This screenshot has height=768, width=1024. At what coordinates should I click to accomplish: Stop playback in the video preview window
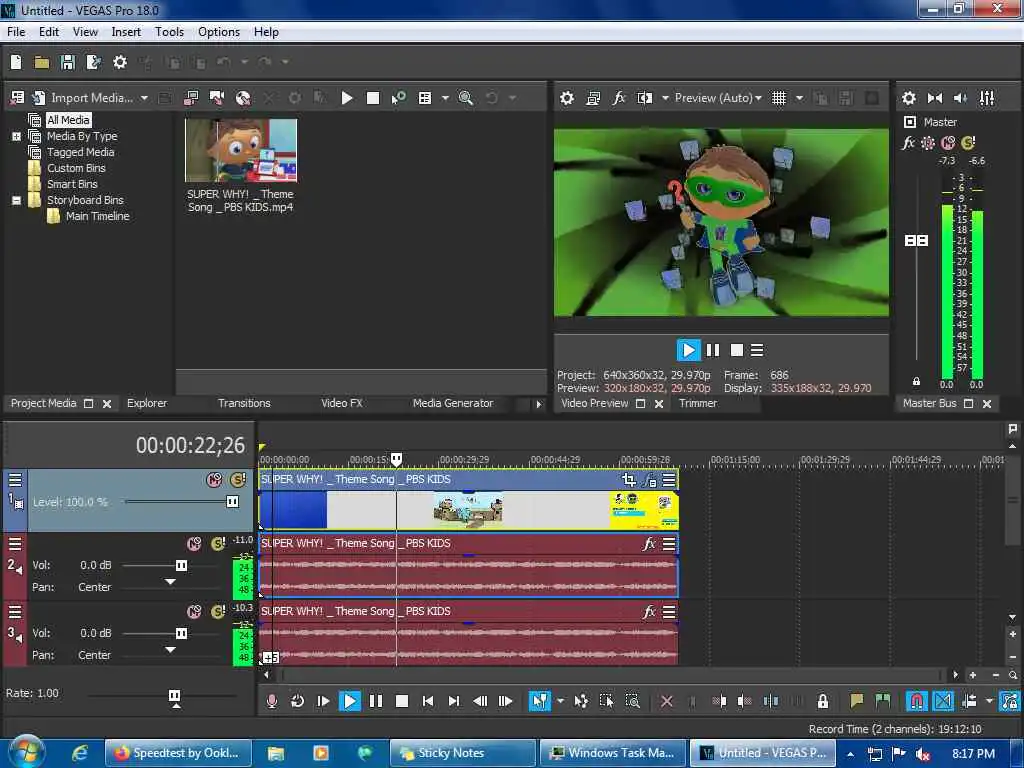click(x=737, y=351)
